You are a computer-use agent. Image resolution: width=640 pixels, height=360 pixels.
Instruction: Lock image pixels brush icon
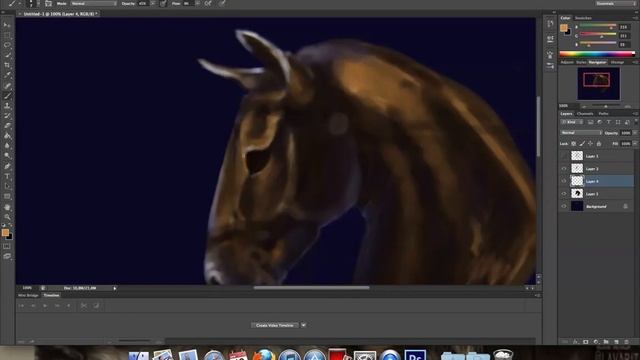tap(582, 144)
